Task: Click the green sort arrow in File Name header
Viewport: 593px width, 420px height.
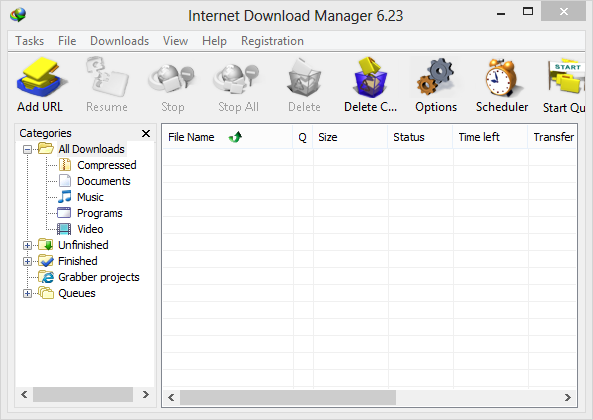Action: (235, 137)
